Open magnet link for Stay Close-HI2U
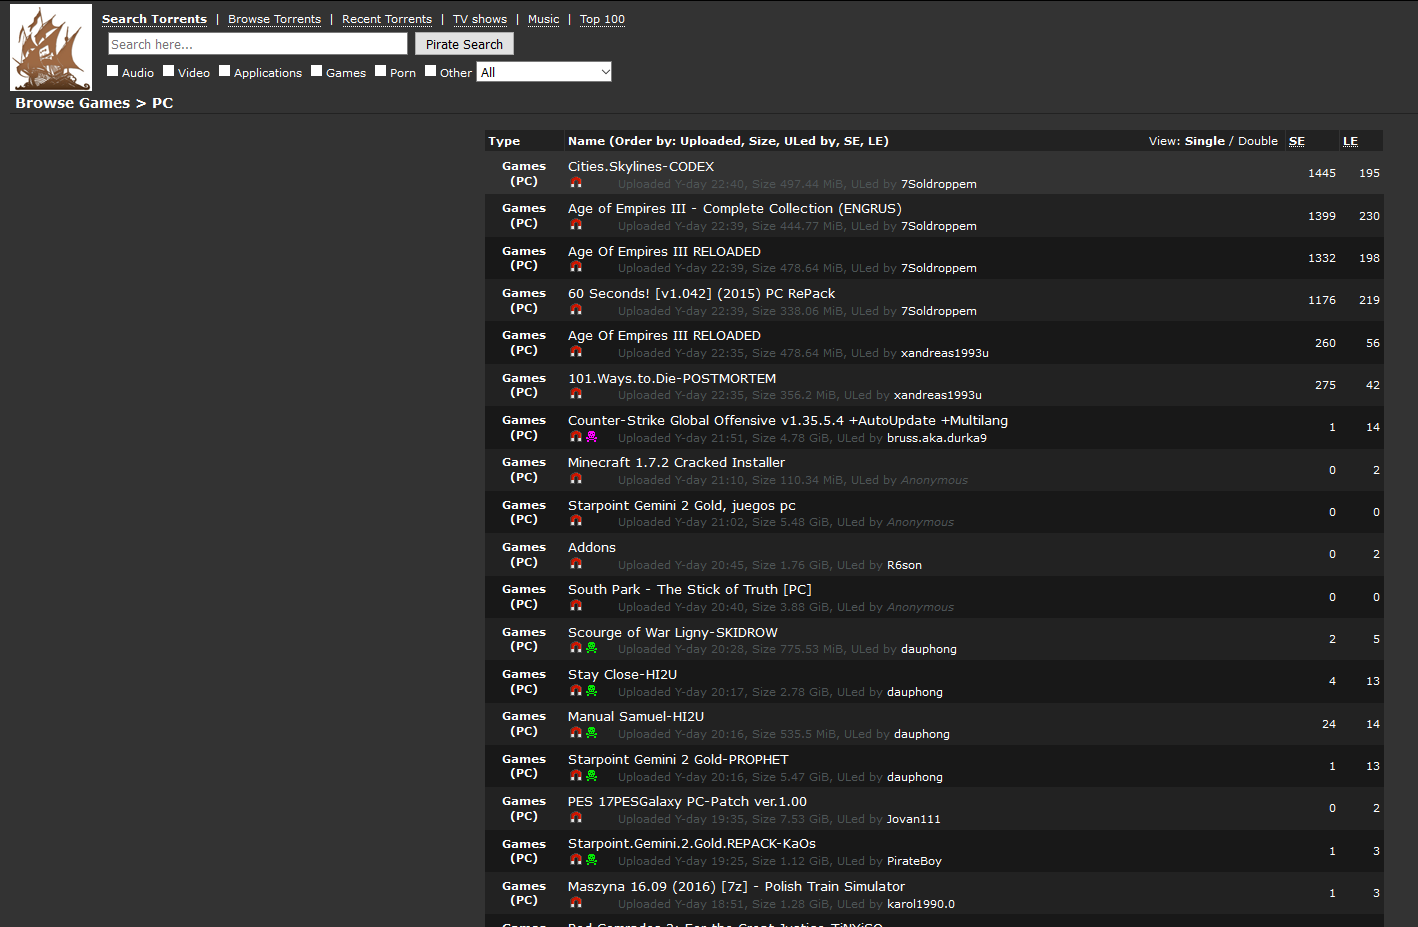Viewport: 1418px width, 927px height. coord(576,690)
